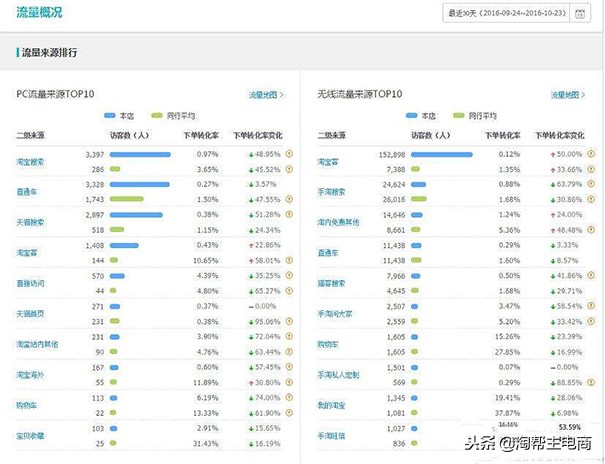Click info icon beside 72.04% change
Screen dimensions: 605x464
289,336
